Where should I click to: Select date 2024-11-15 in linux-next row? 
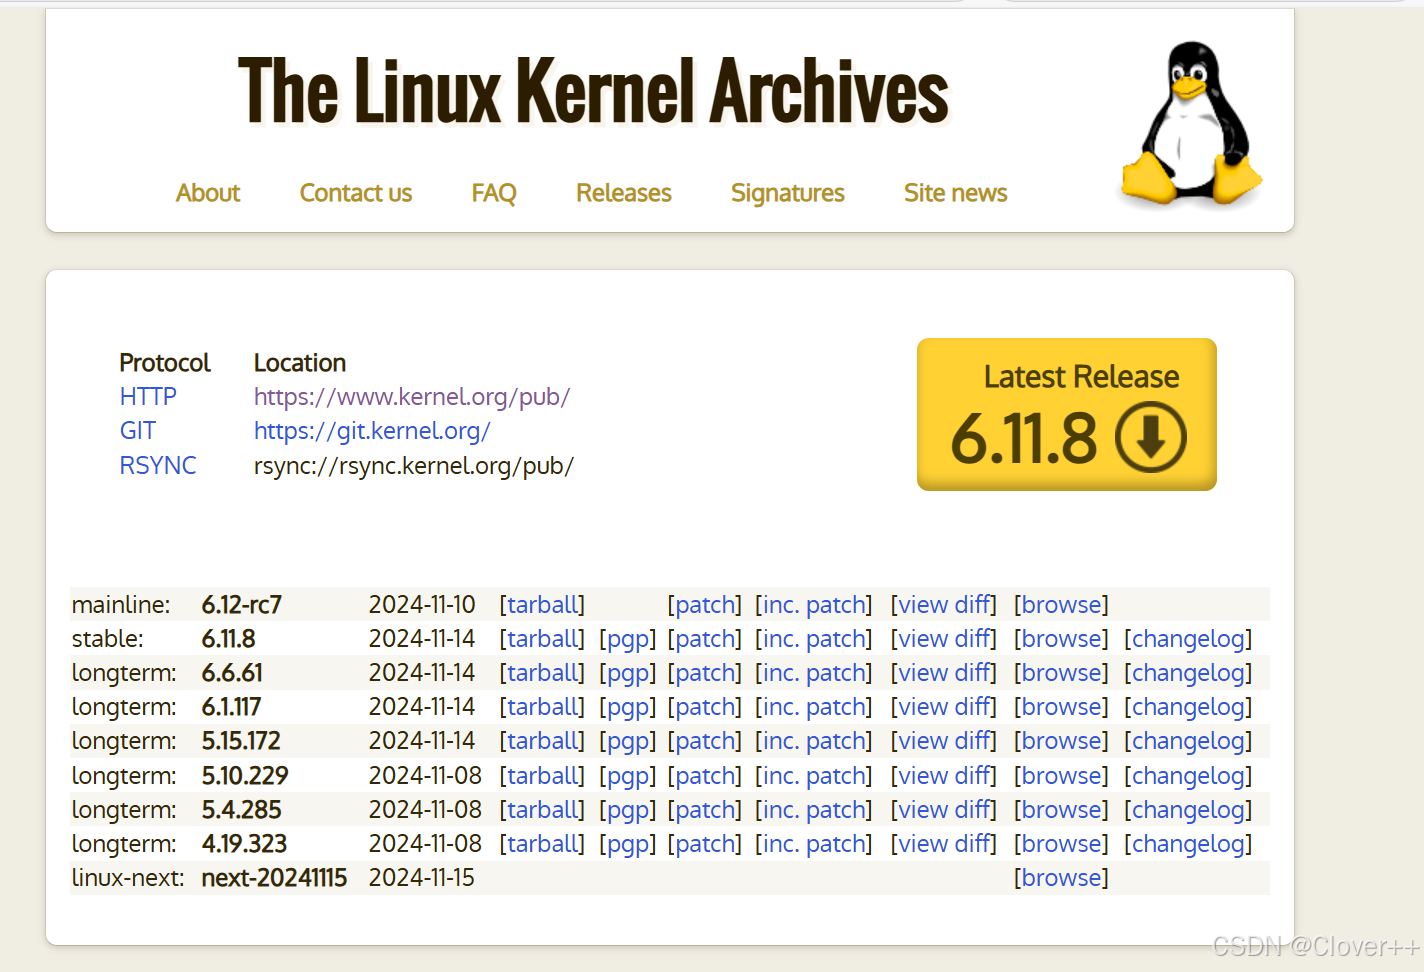pos(422,878)
